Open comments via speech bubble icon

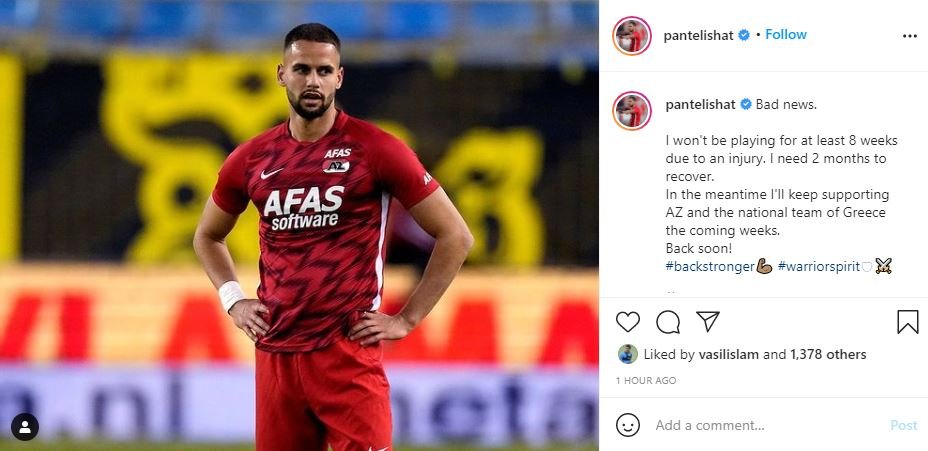click(x=668, y=322)
